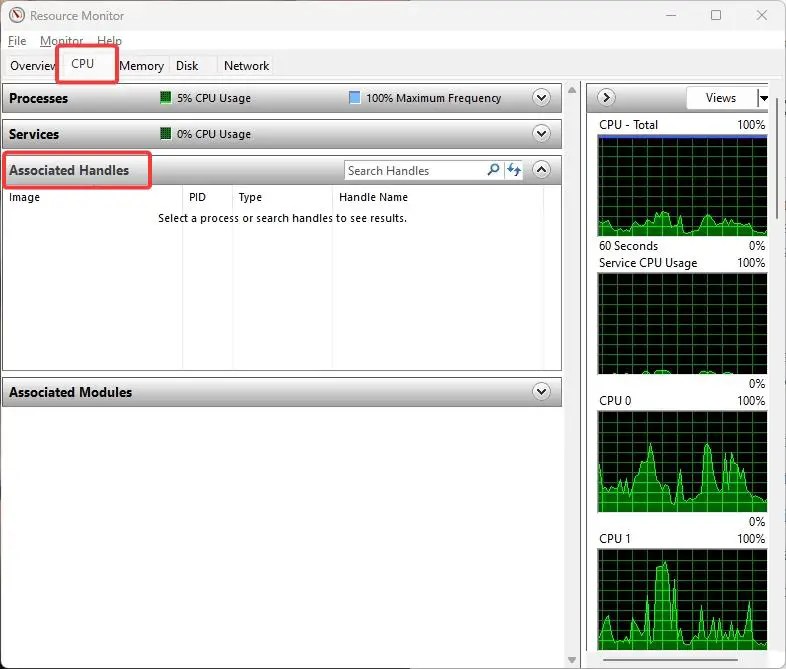Collapse the graphs pane with arrow button
Viewport: 786px width, 669px height.
pos(607,97)
